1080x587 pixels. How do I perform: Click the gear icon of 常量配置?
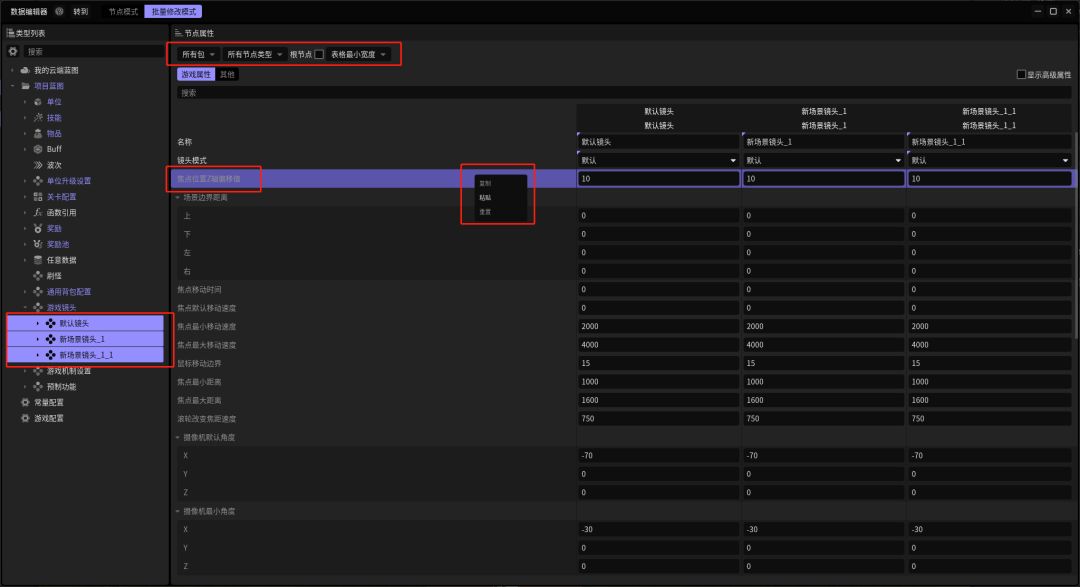coord(25,402)
